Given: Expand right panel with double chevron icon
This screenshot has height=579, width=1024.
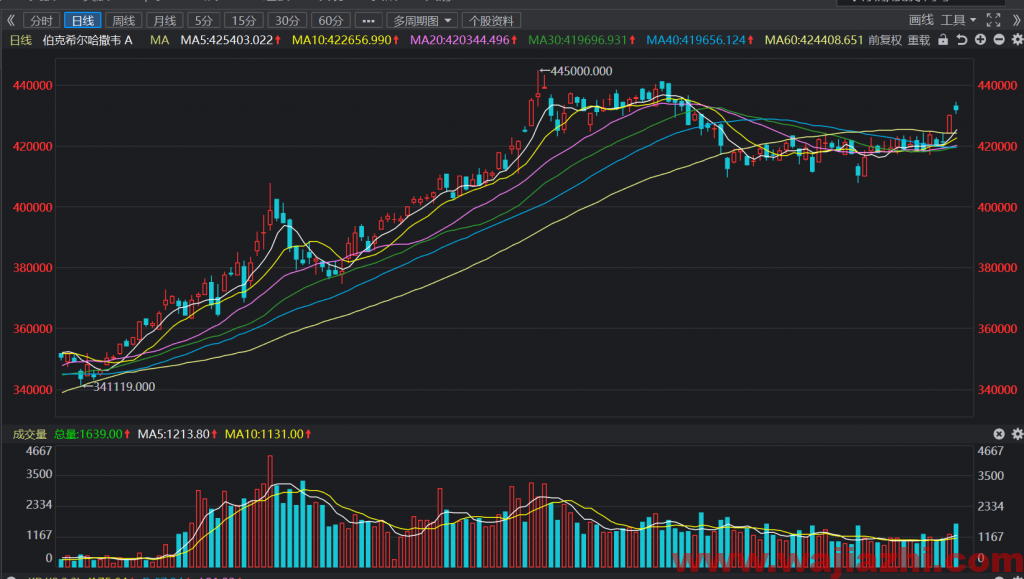Looking at the screenshot, I should tap(1016, 21).
